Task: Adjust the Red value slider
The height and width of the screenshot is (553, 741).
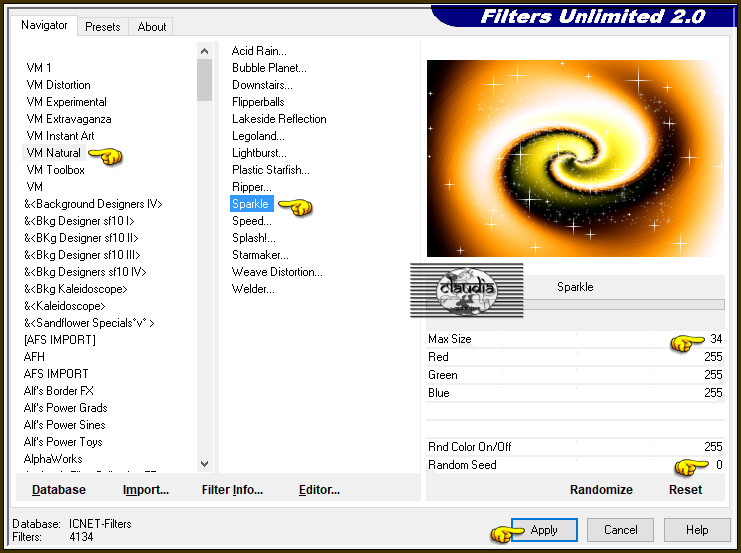Action: (x=575, y=357)
